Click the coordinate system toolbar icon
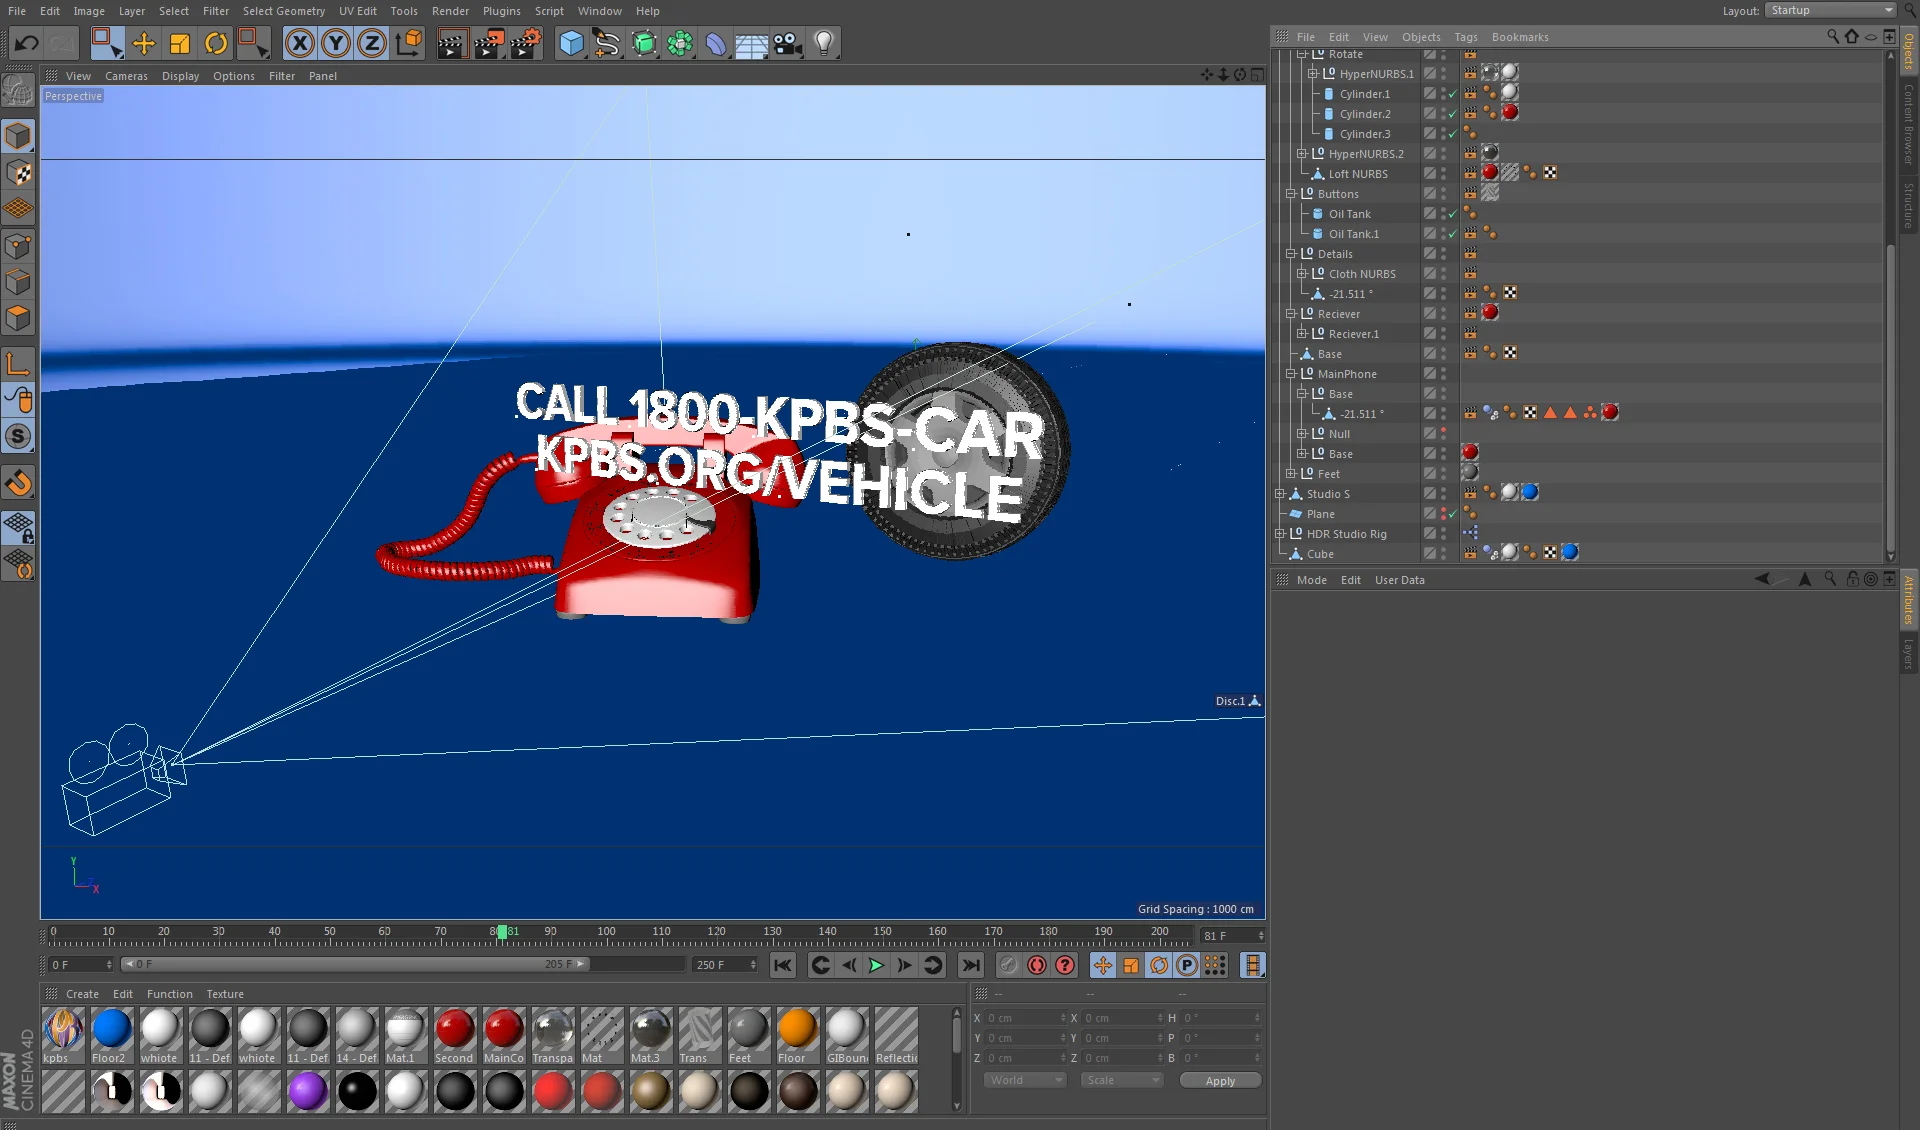 (x=409, y=43)
